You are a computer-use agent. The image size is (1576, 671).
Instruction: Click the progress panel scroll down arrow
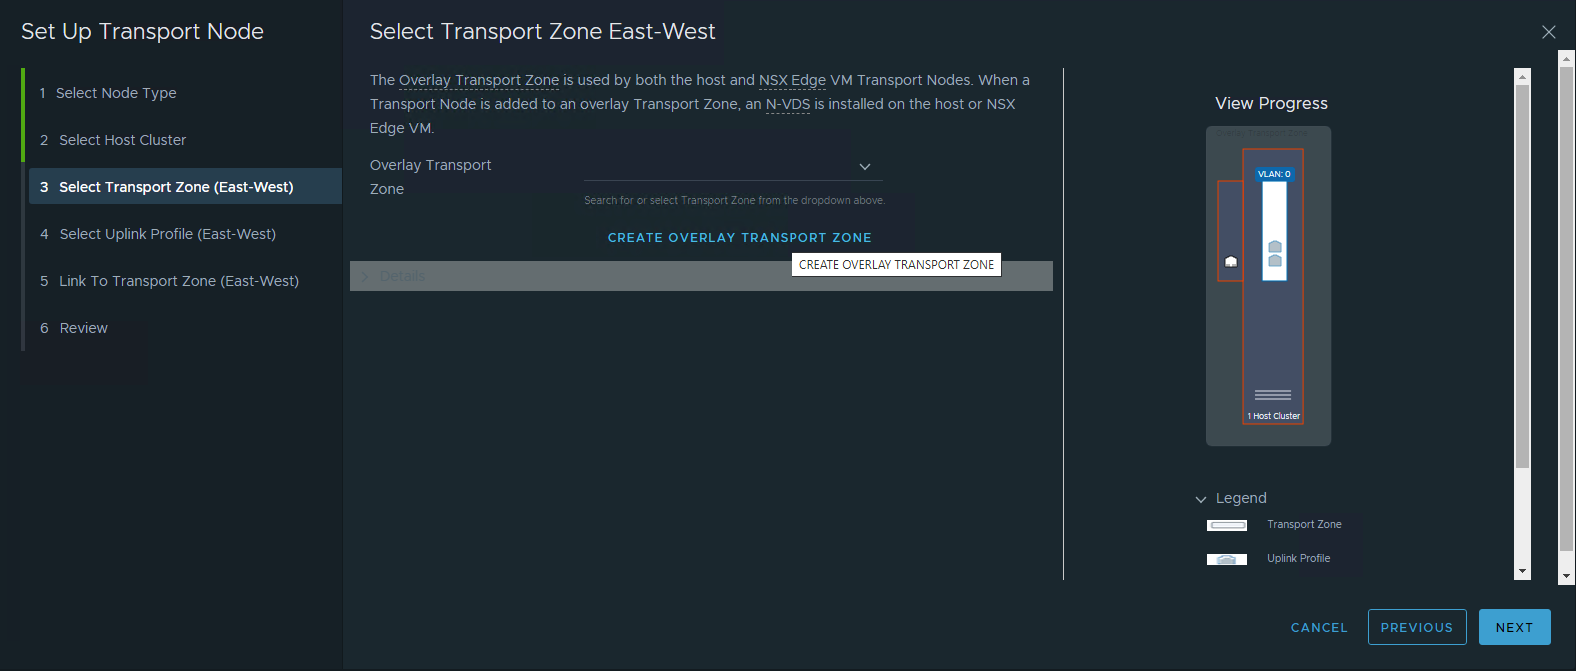[x=1522, y=572]
